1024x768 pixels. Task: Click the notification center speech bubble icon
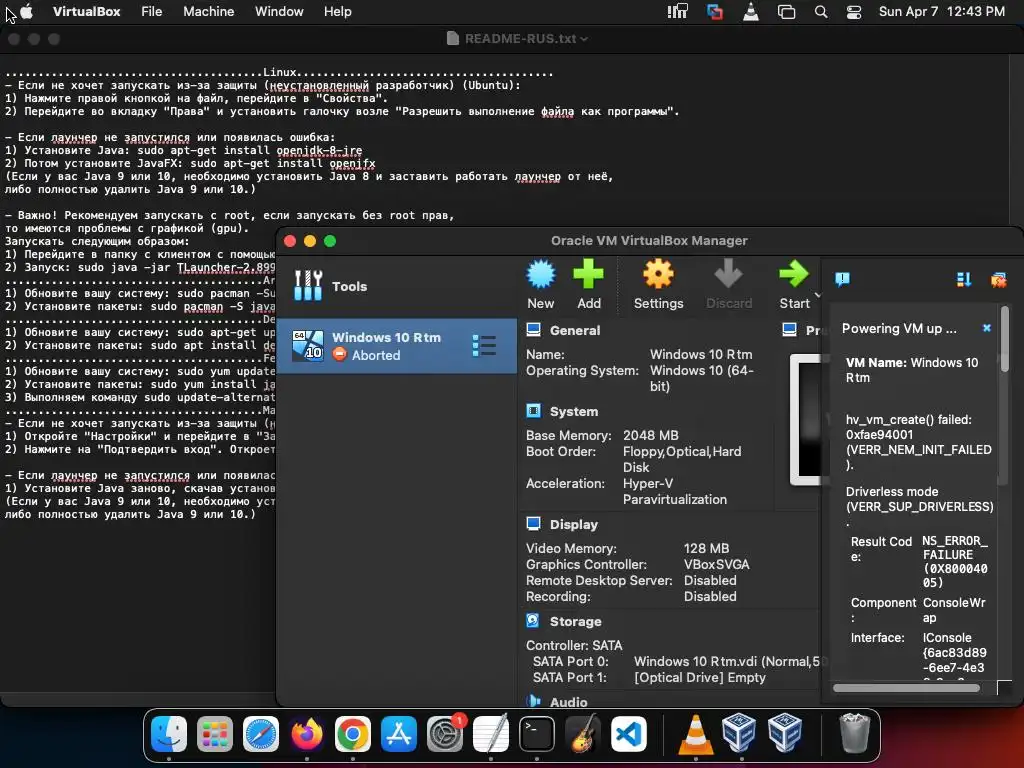coord(842,280)
